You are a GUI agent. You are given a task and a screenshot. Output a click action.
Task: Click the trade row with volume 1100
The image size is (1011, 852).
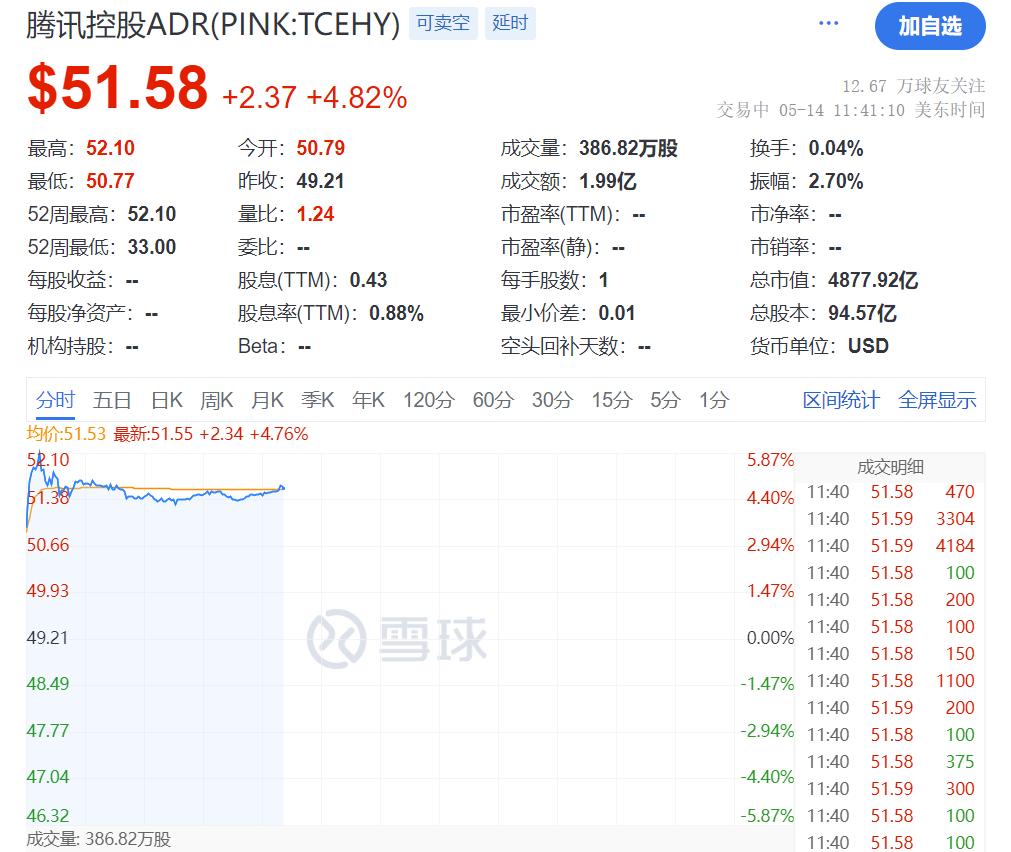click(890, 681)
